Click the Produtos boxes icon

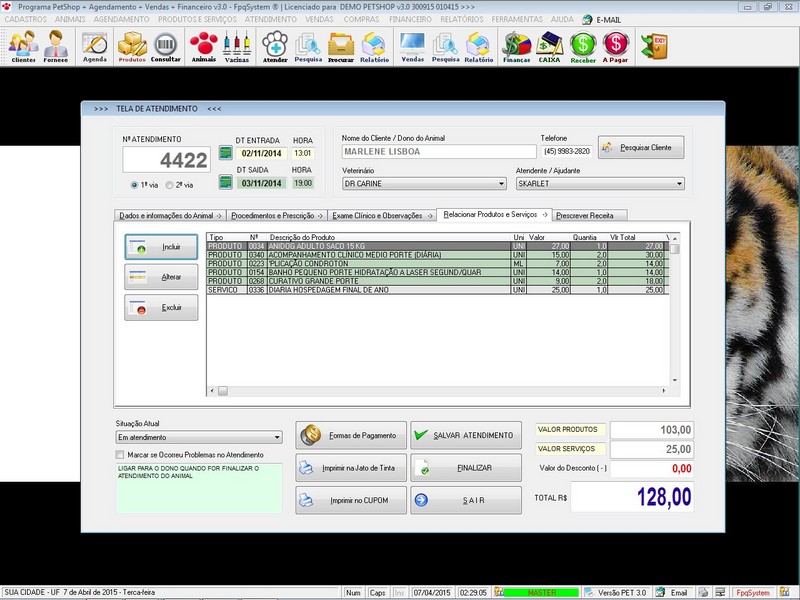tap(132, 46)
